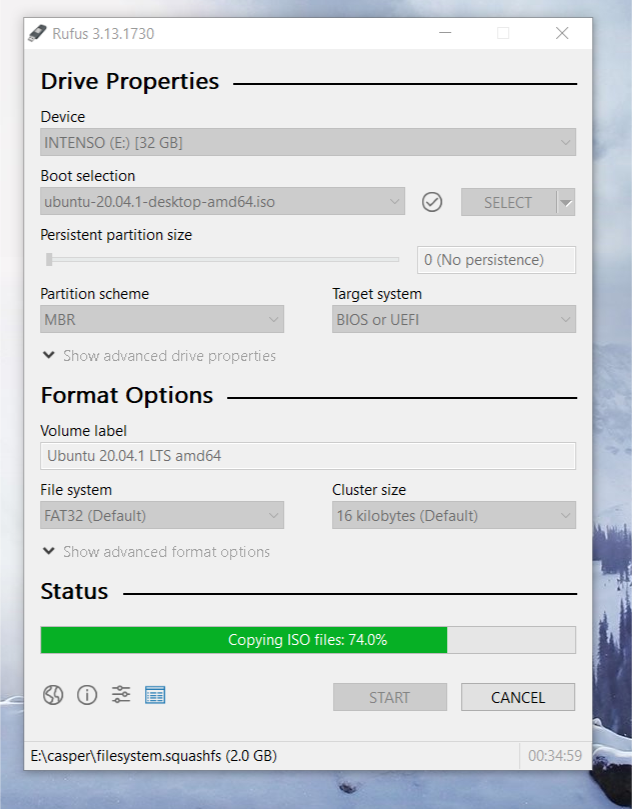The image size is (632, 809).
Task: Open the Target system dropdown
Action: [x=454, y=319]
